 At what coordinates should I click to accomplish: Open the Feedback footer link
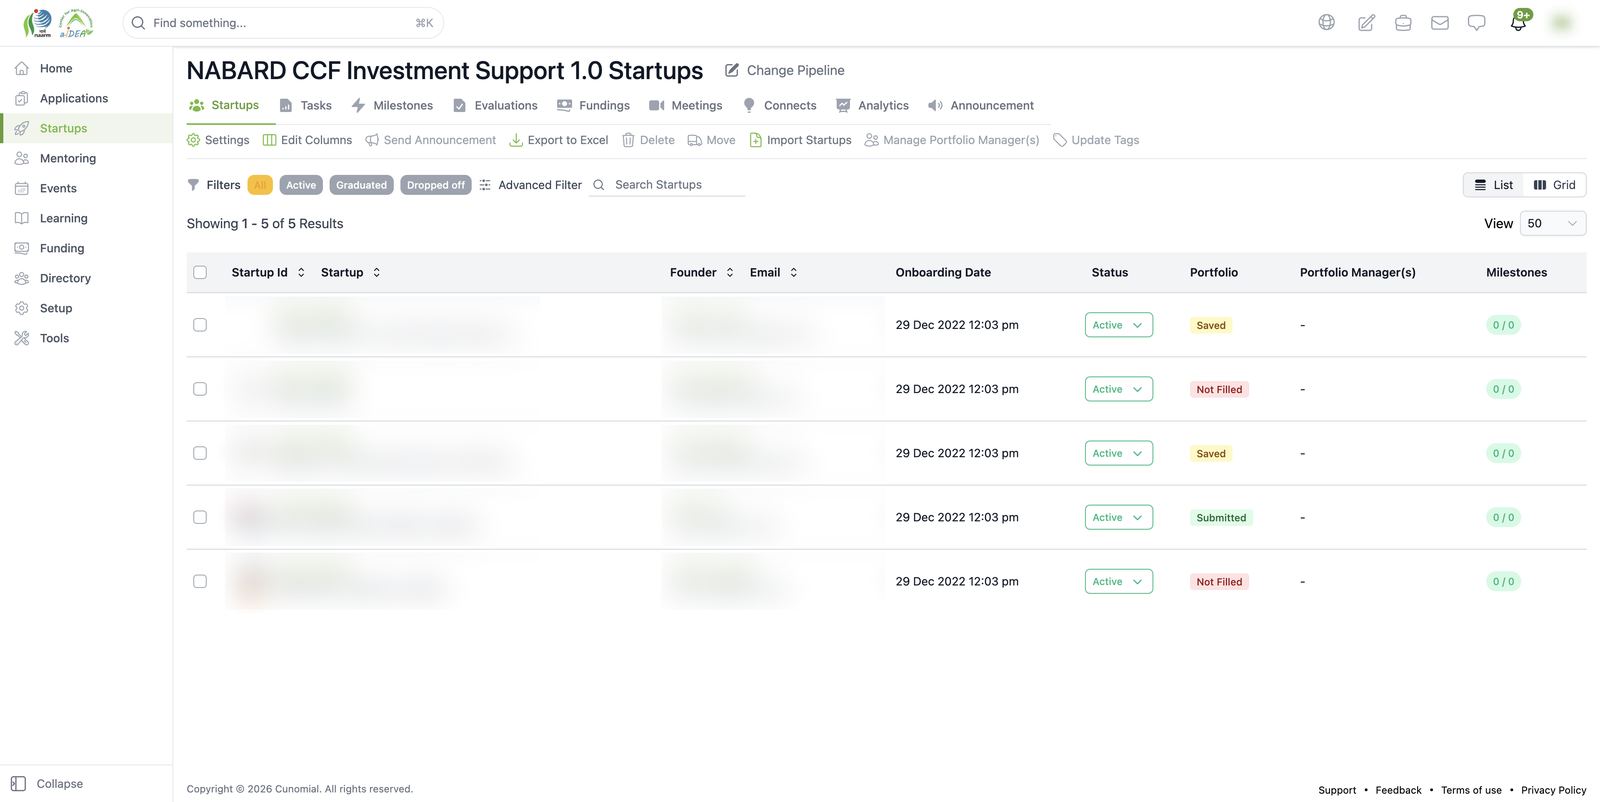coord(1398,790)
